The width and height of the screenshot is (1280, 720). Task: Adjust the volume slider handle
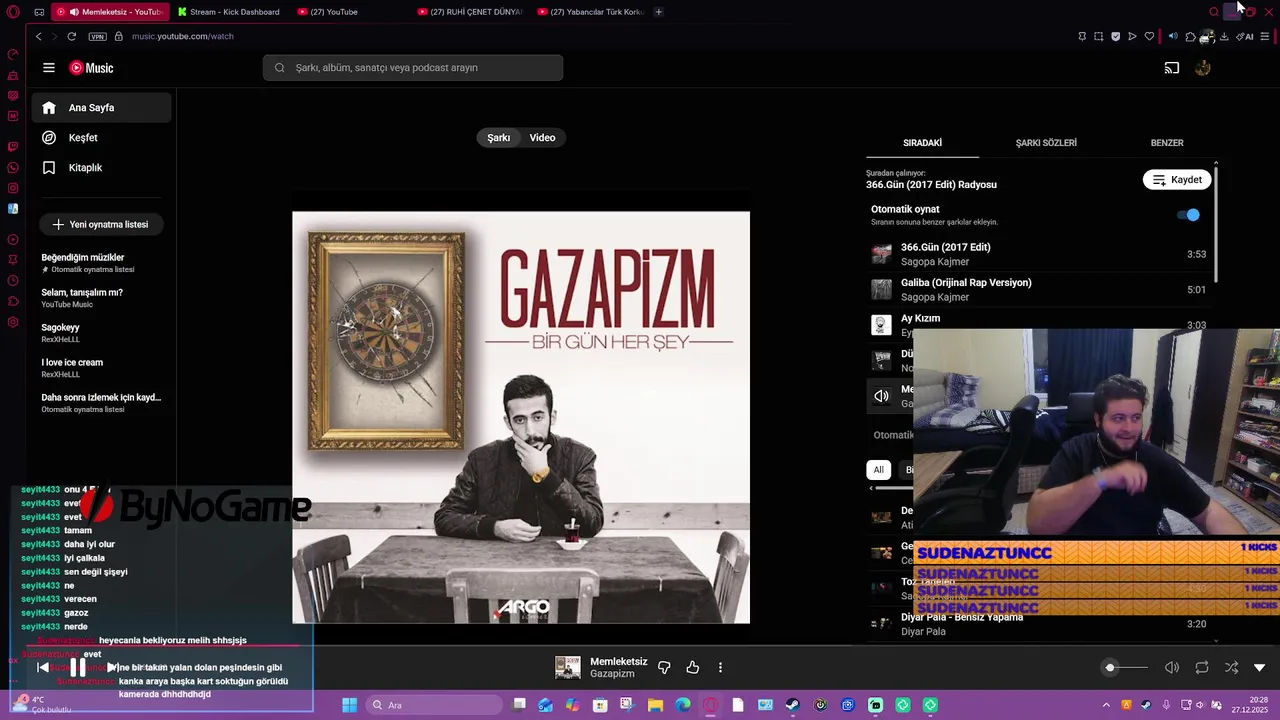point(1110,667)
